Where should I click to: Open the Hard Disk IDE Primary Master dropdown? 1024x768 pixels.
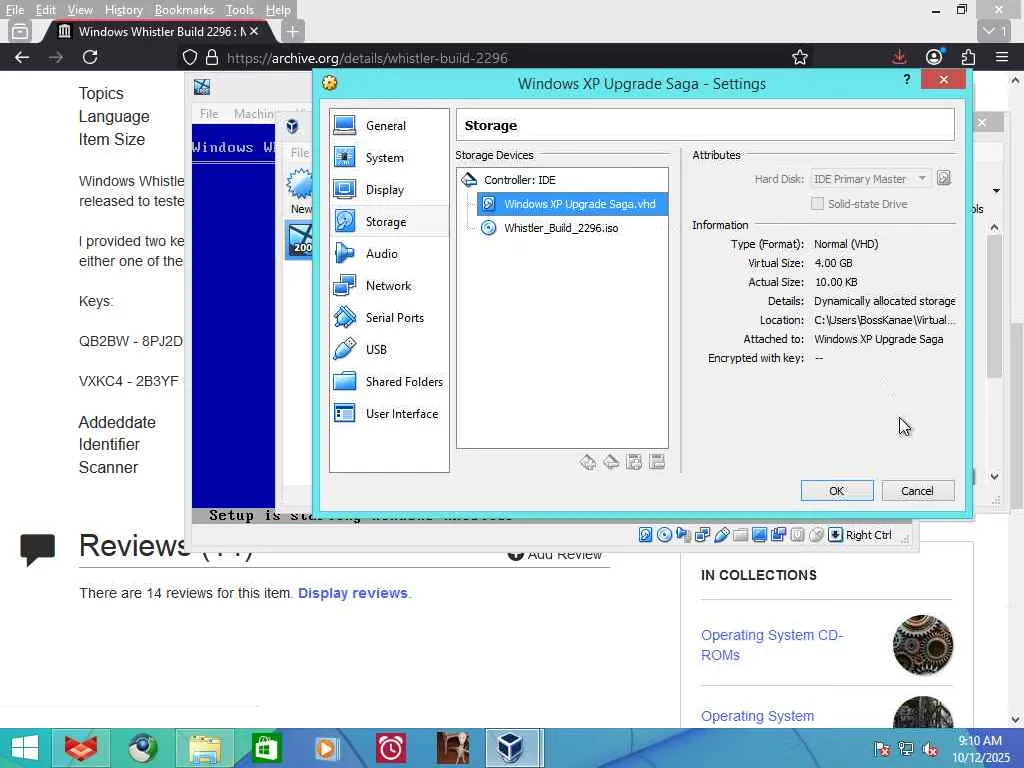pyautogui.click(x=871, y=178)
